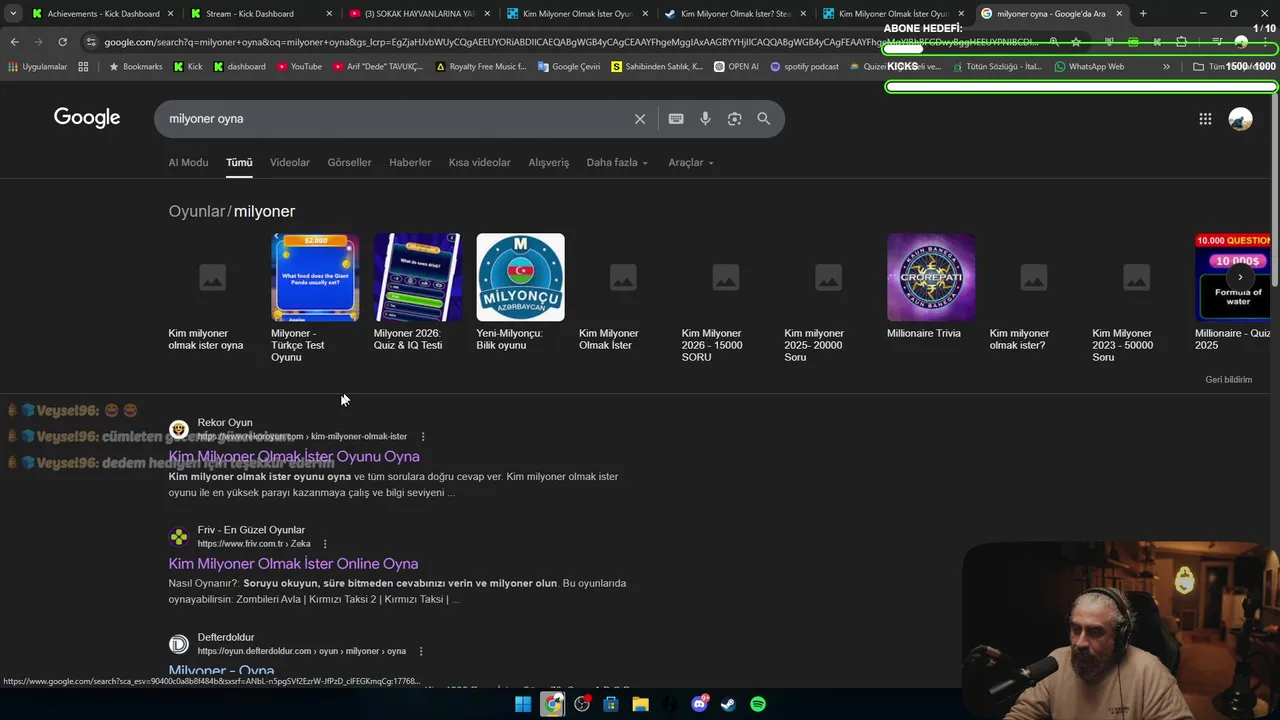Open Kick bookmark
The height and width of the screenshot is (720, 1280).
pyautogui.click(x=187, y=67)
